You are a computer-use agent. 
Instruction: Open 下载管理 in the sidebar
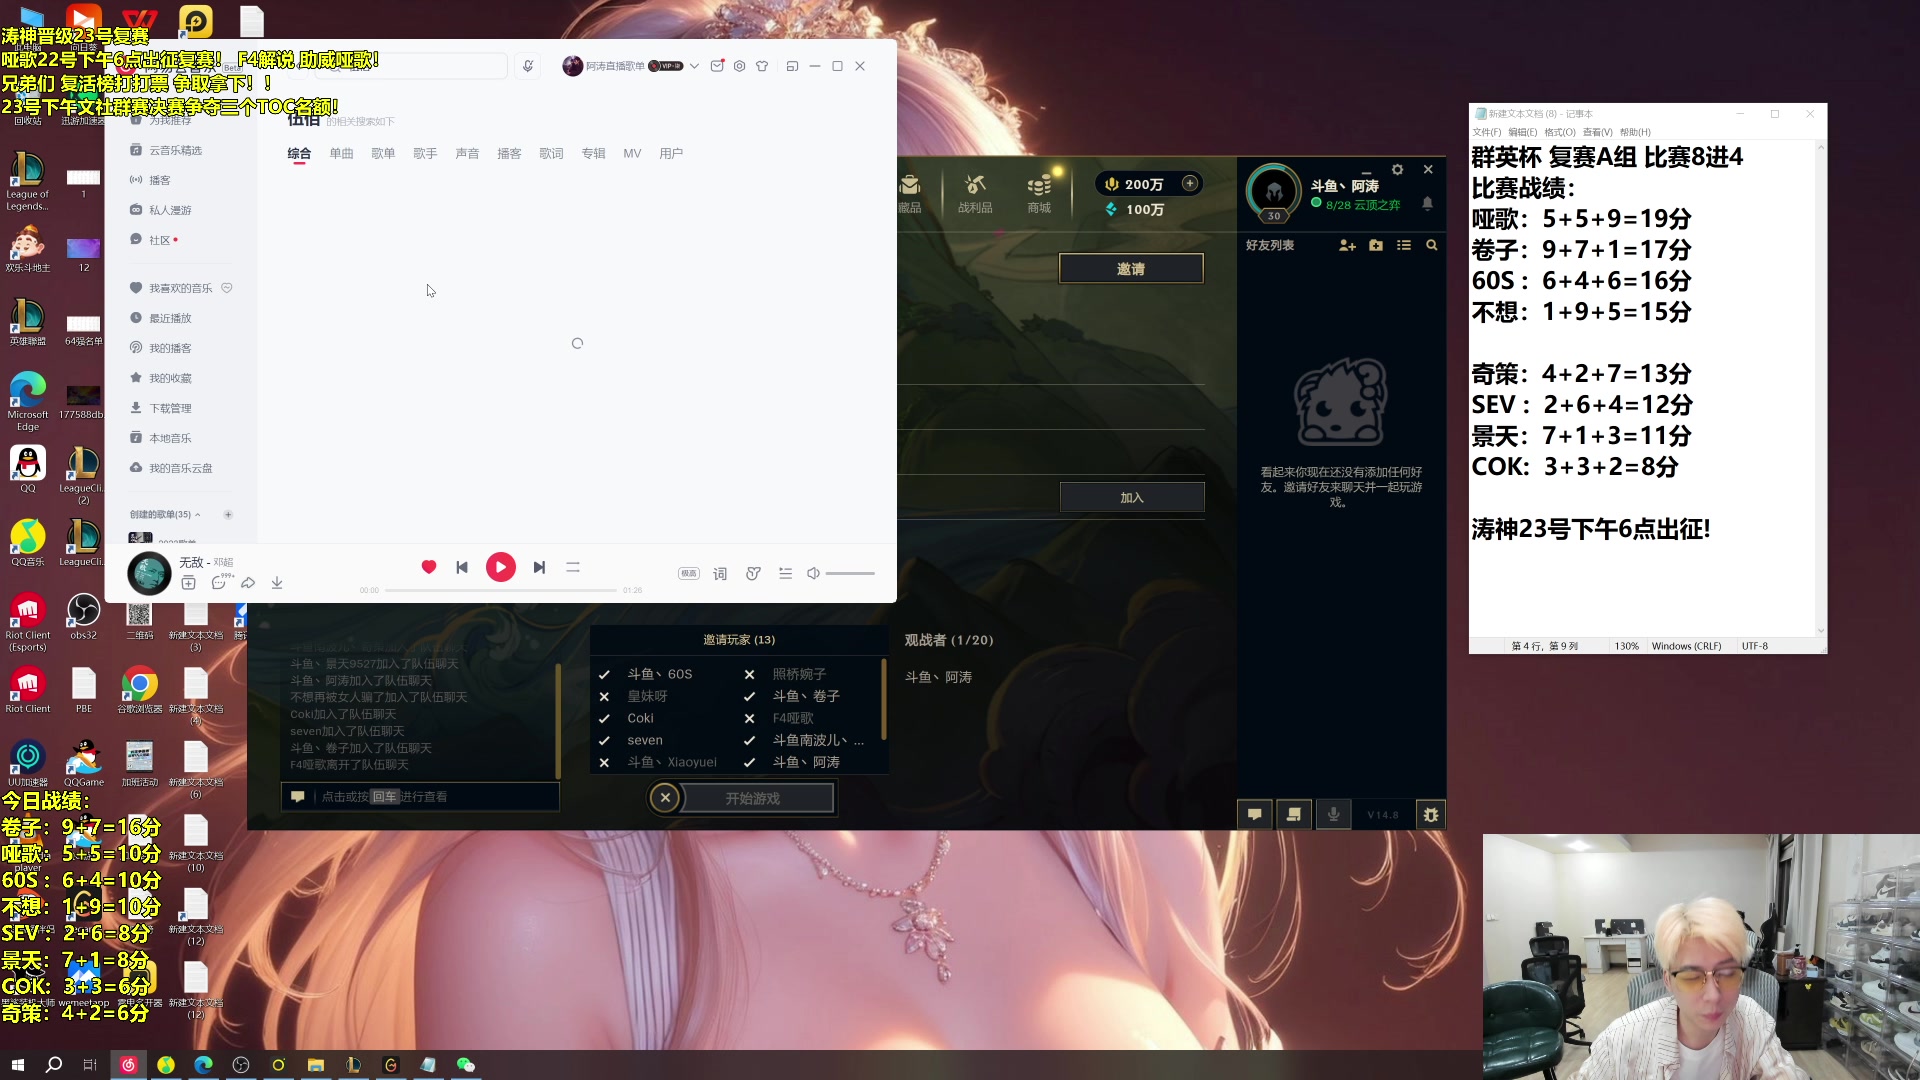click(x=170, y=408)
